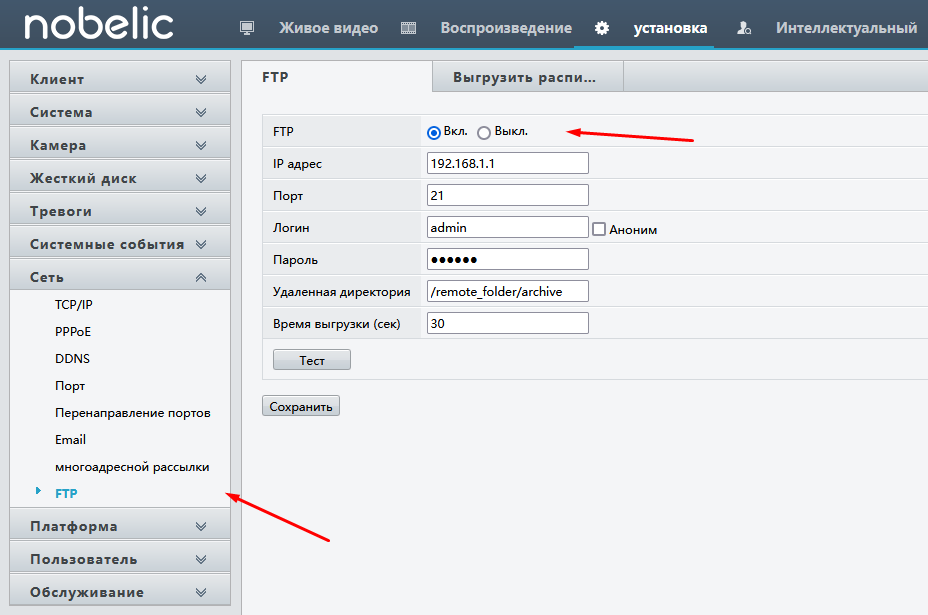928x615 pixels.
Task: Click the IP адрес input field
Action: click(508, 163)
